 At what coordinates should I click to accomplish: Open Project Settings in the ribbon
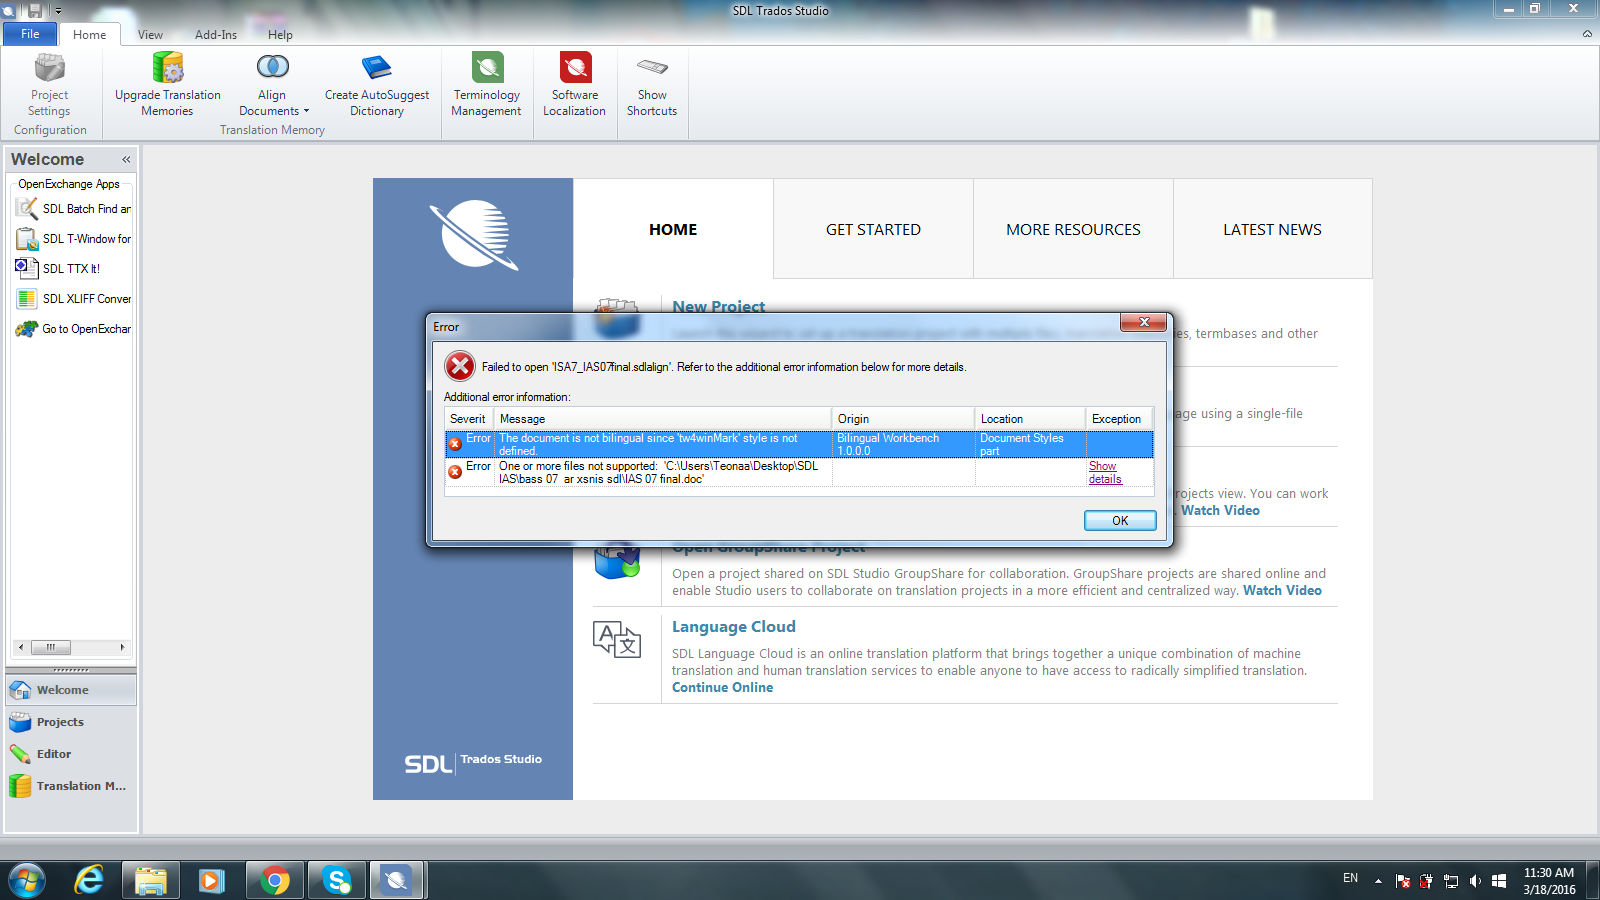[x=49, y=85]
